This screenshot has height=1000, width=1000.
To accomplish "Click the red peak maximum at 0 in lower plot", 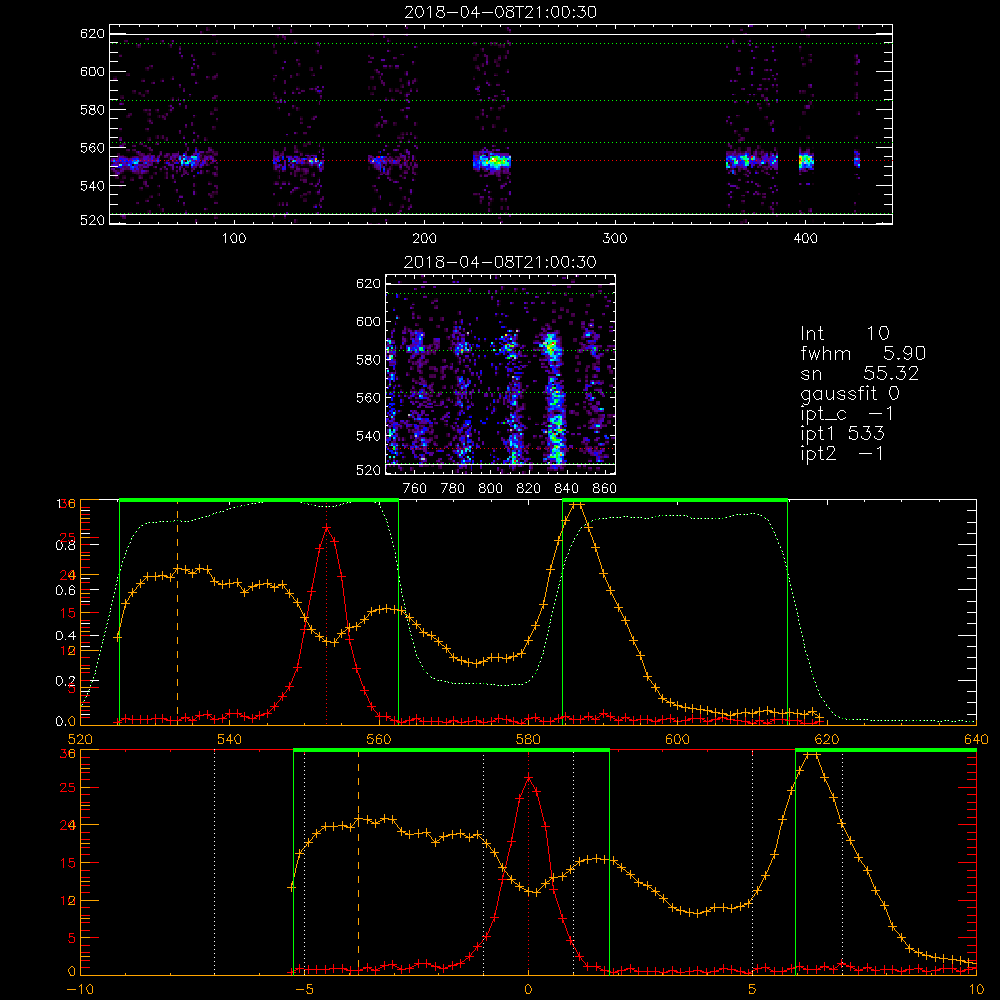I will 528,777.
